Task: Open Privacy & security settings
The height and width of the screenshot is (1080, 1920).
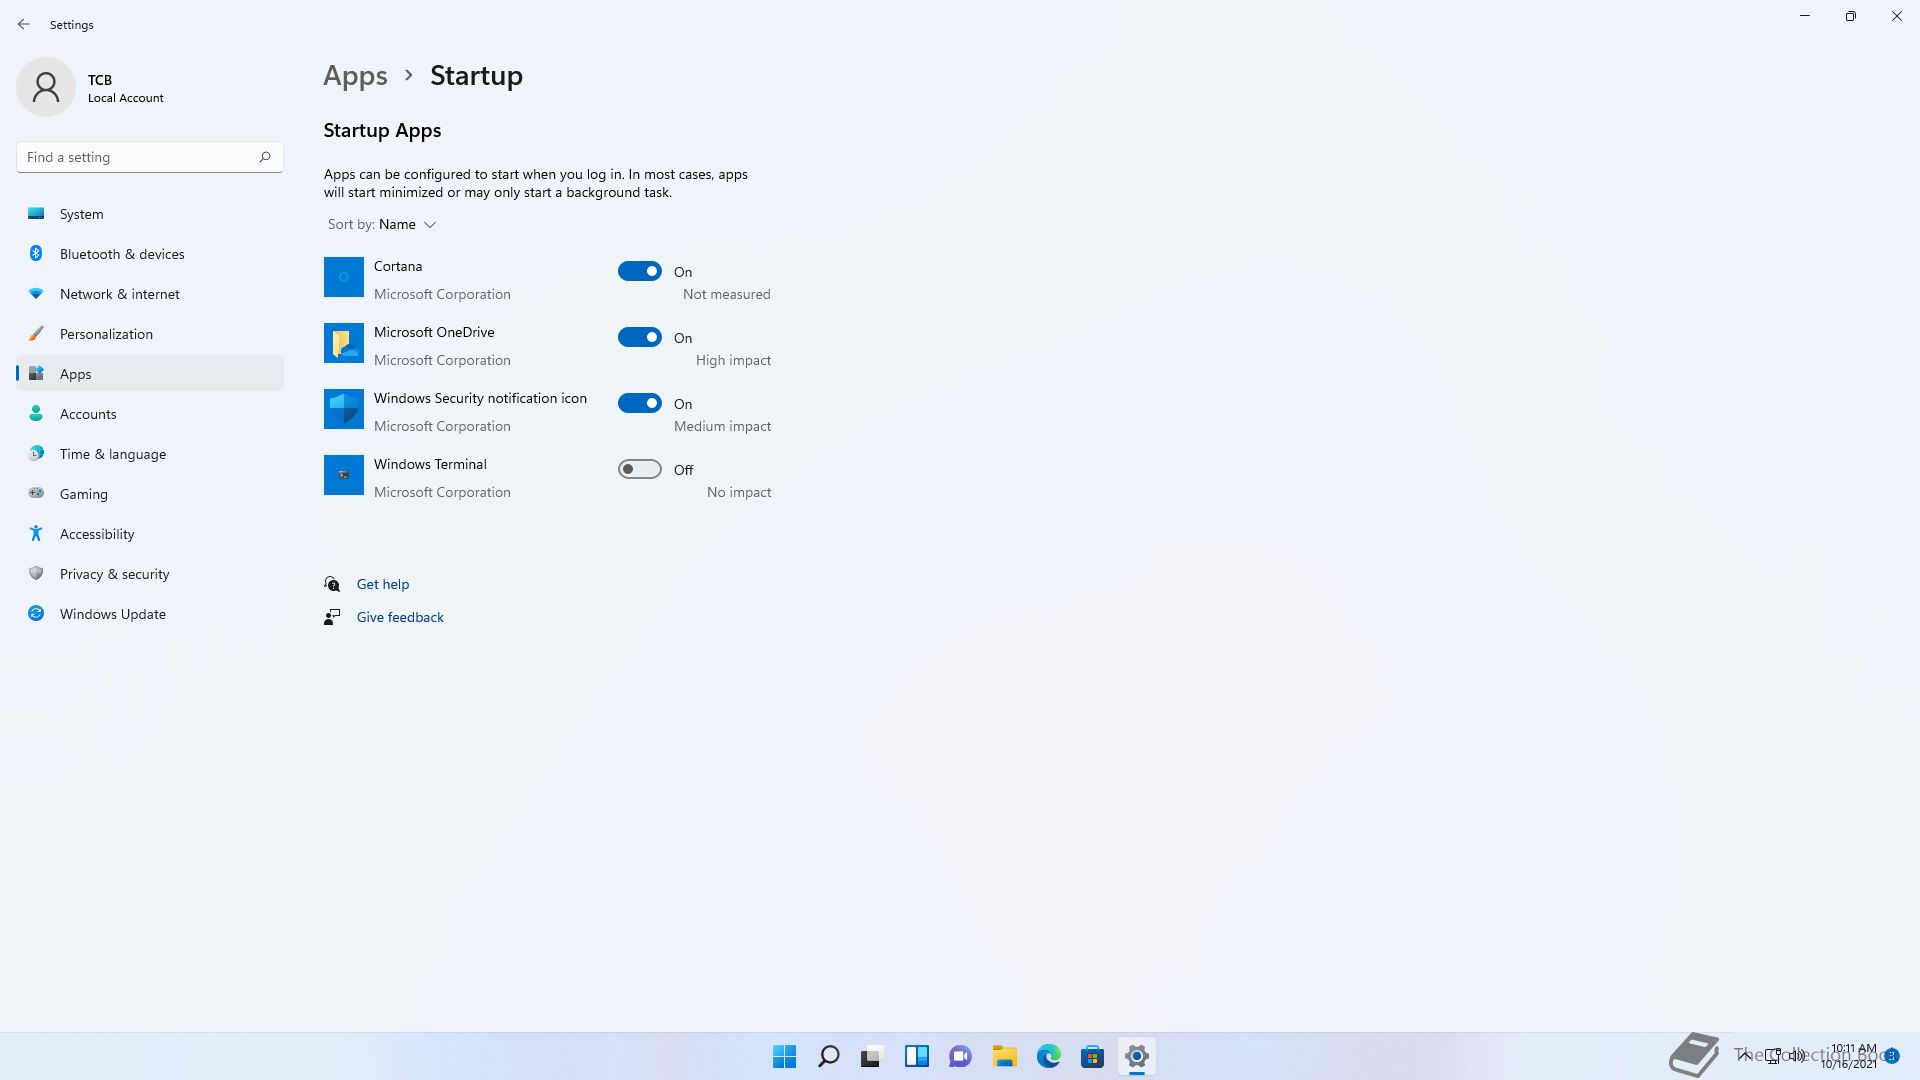Action: pyautogui.click(x=114, y=574)
